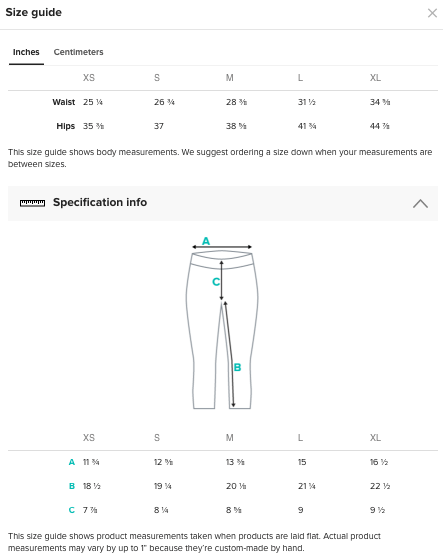Switch to the Centimeters tab
Viewport: 443px width, 558px height.
78,52
